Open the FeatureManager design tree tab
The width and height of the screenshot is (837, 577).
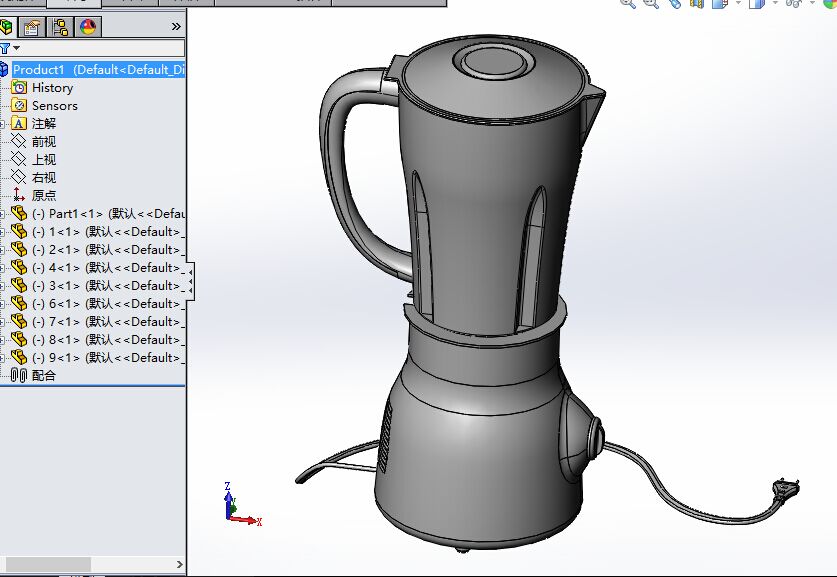[6, 27]
